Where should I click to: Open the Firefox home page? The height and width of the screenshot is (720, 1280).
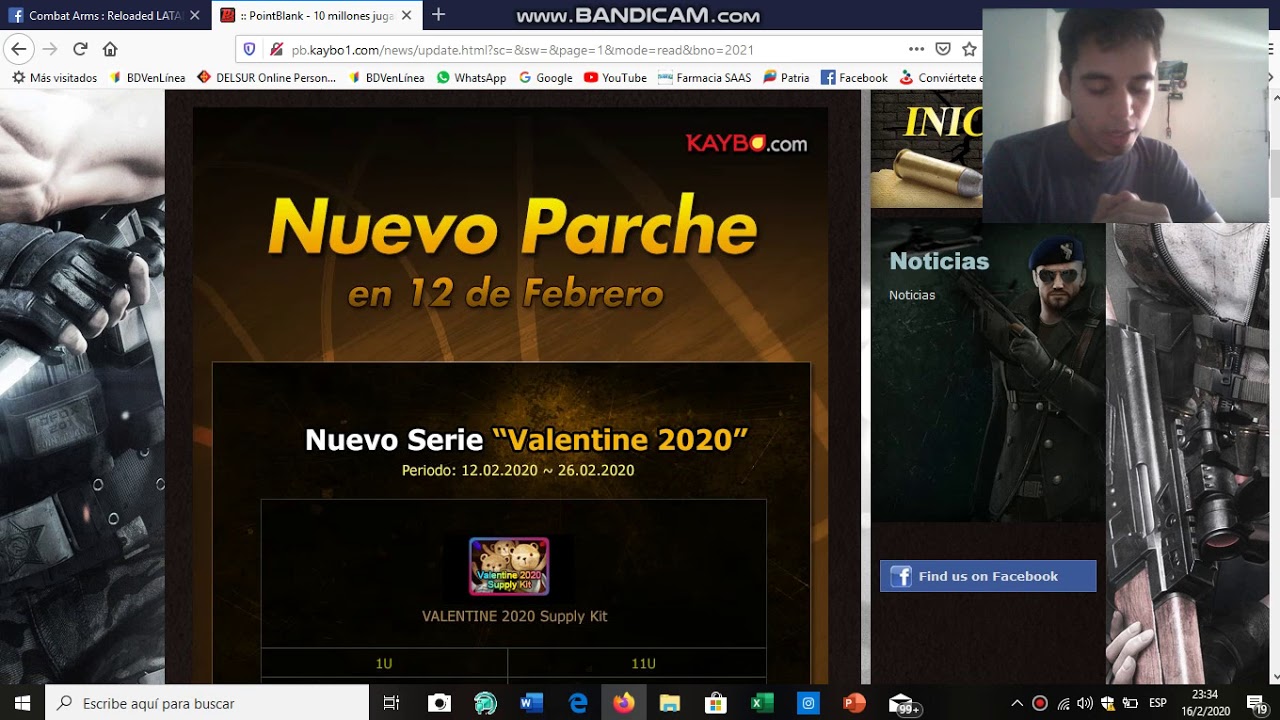[x=110, y=49]
